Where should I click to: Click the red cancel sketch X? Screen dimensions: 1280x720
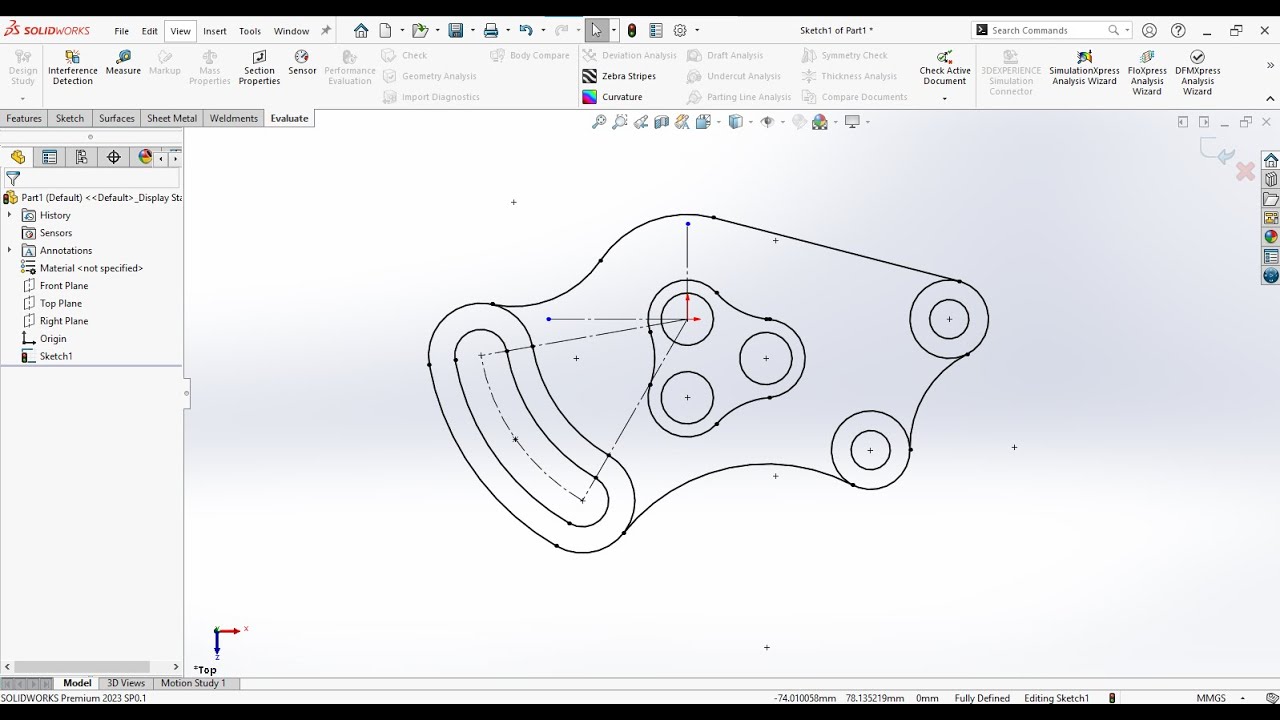1245,172
